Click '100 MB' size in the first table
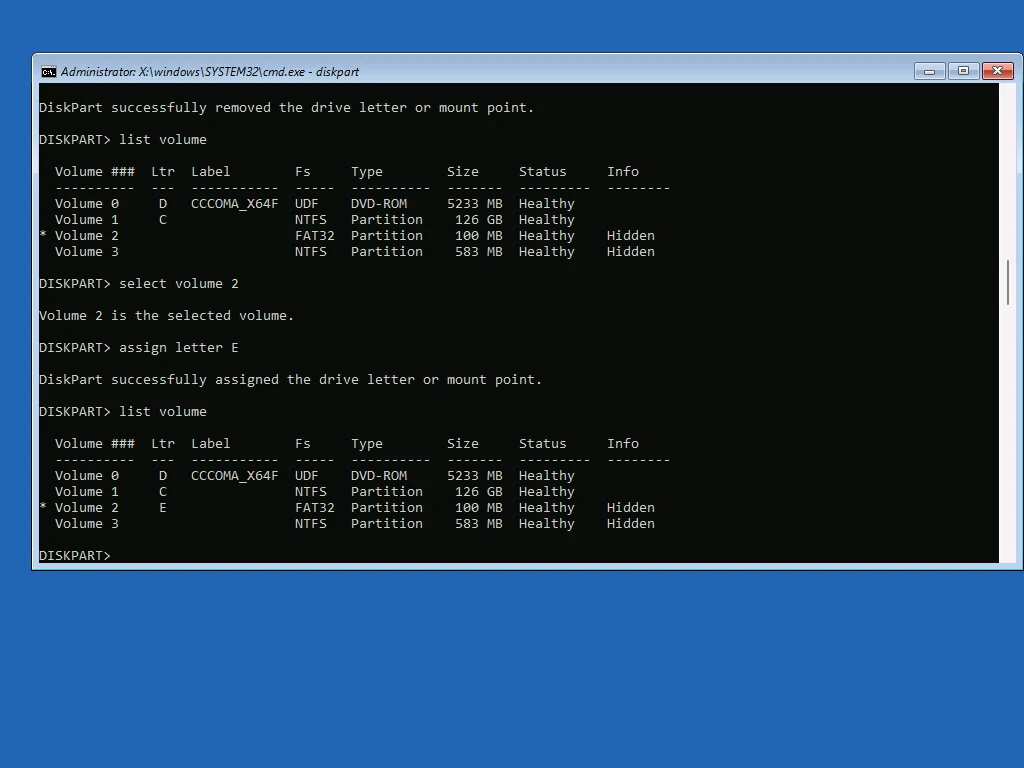Viewport: 1024px width, 768px height. 479,236
